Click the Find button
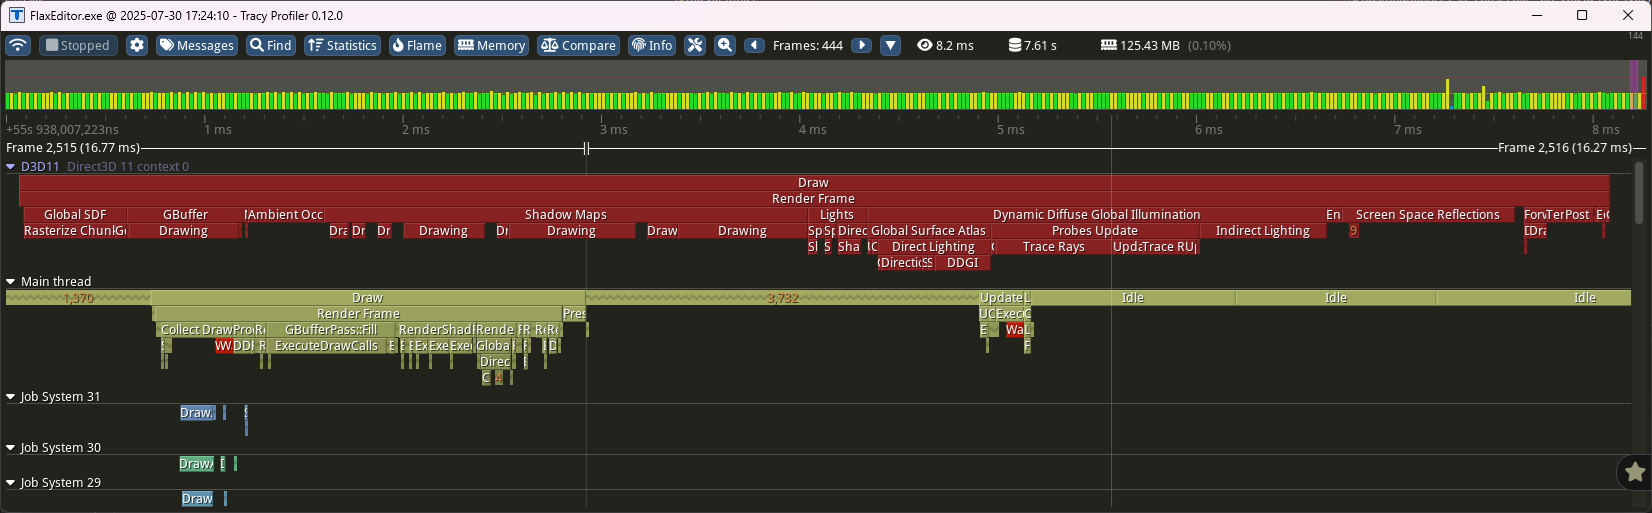Viewport: 1652px width, 513px height. tap(270, 45)
